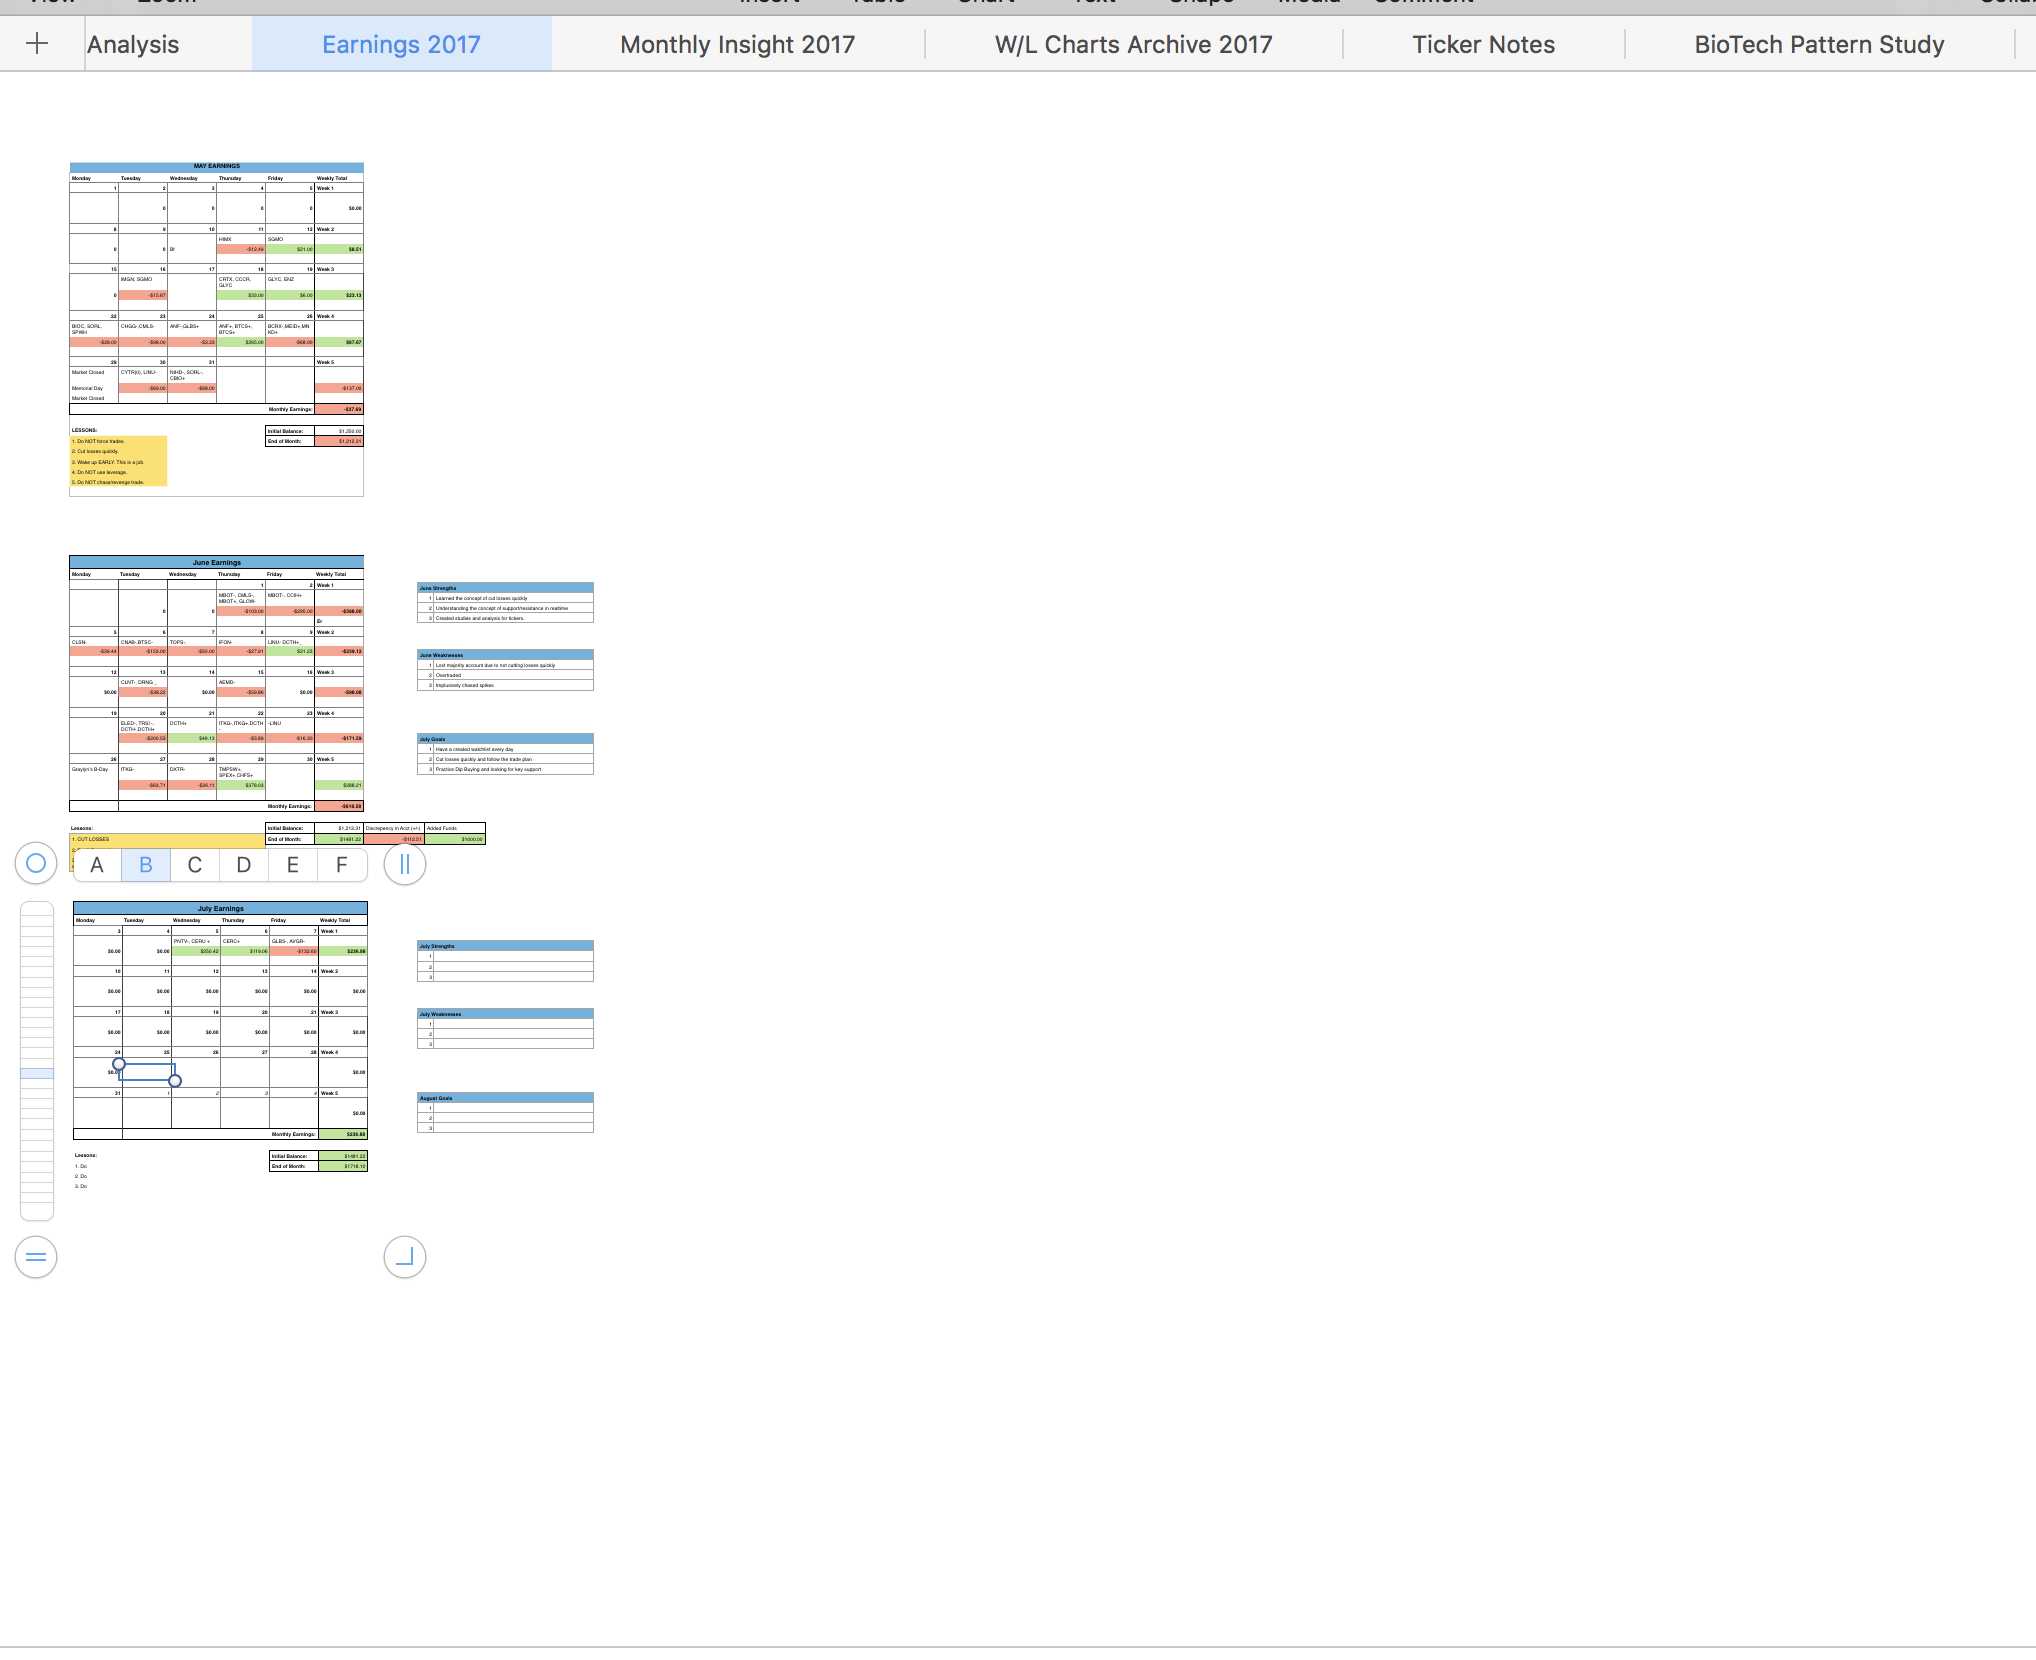Screen dimensions: 2036x1660
Task: Click top-left selection handle of selected cell
Action: click(x=119, y=1064)
